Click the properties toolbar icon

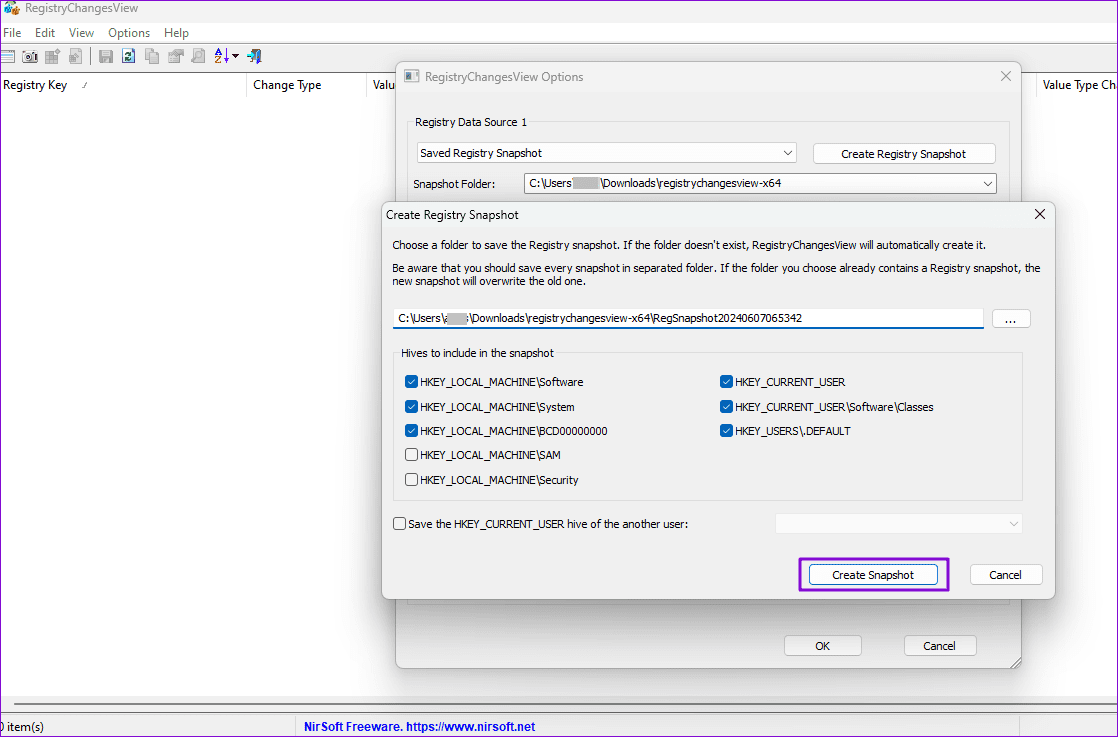click(x=175, y=56)
